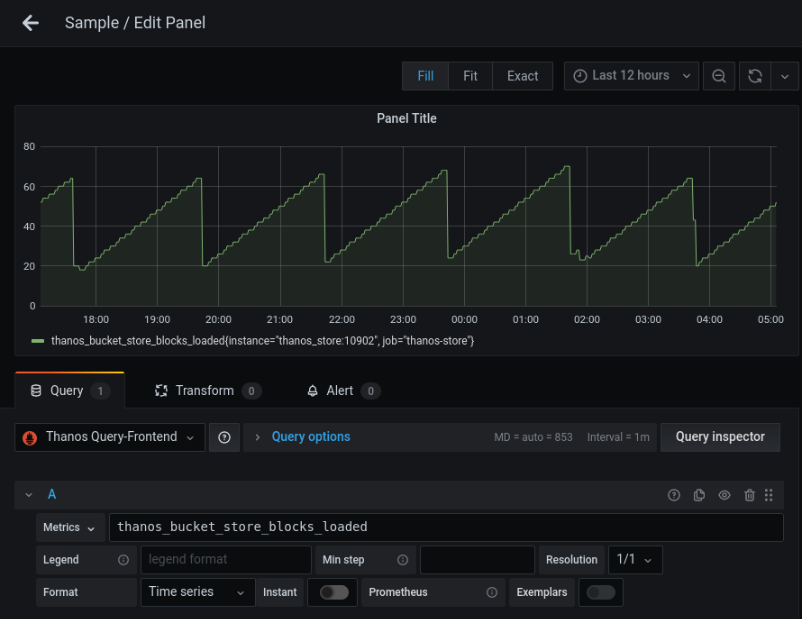Click the Prometheus link info icon

coord(492,592)
